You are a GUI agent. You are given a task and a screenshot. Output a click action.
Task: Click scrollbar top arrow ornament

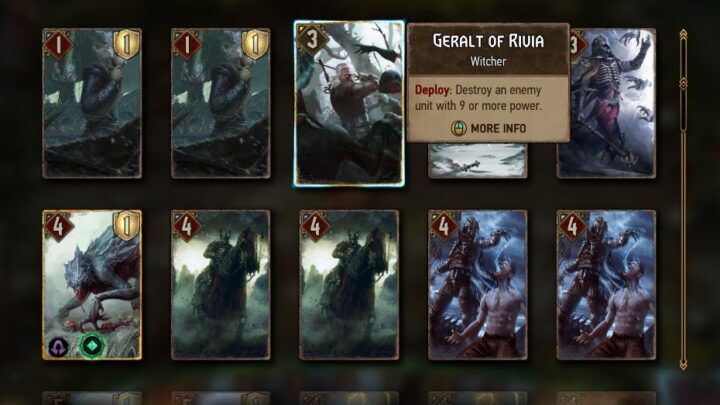click(x=683, y=35)
